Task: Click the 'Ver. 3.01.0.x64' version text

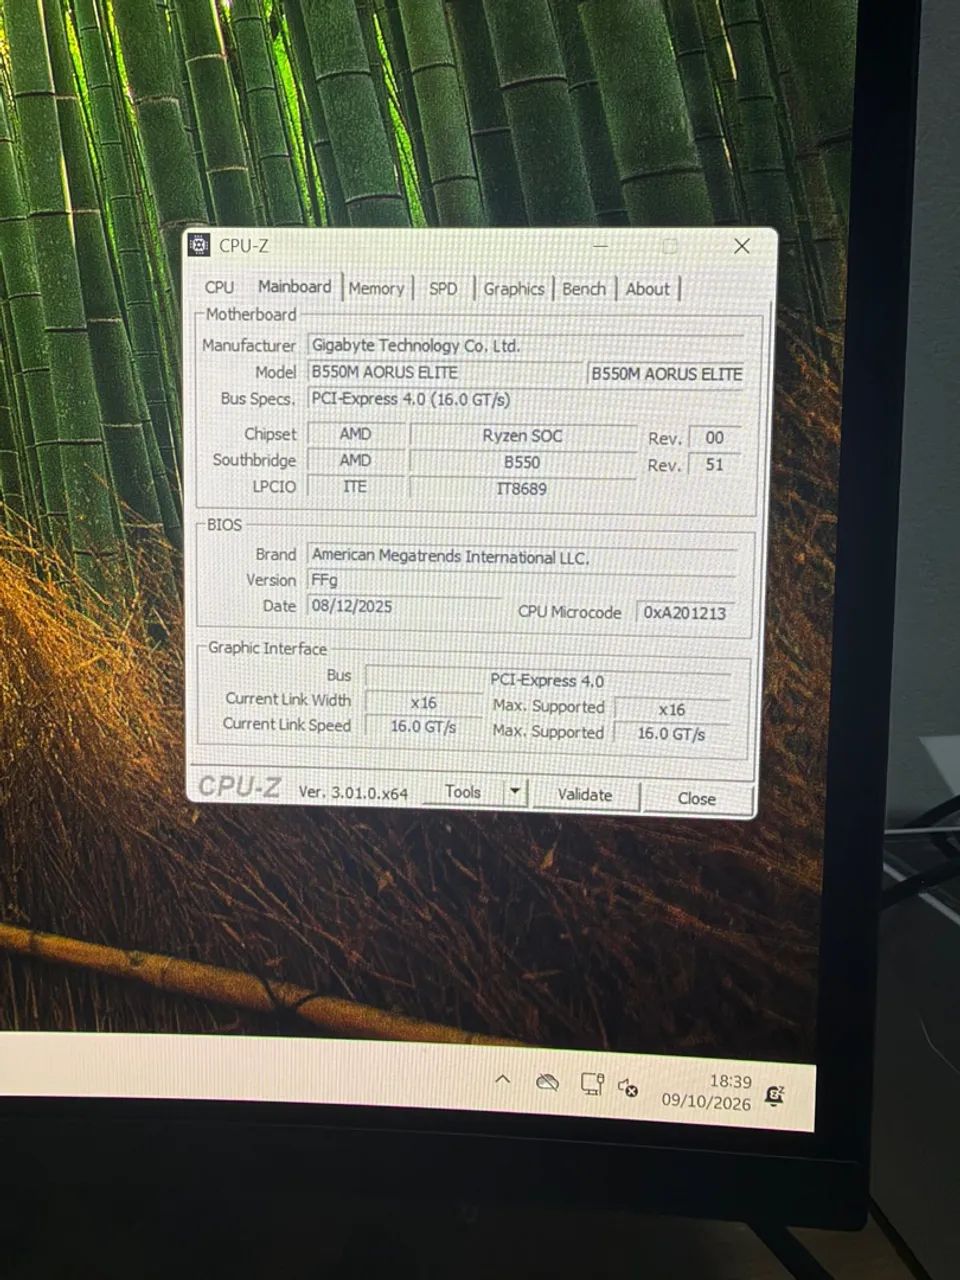Action: click(x=354, y=792)
